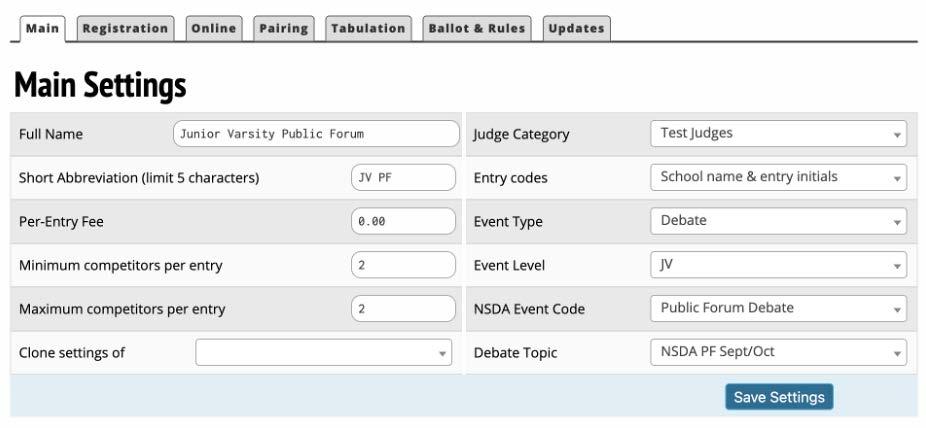Expand the Debate Topic dropdown

pos(778,353)
